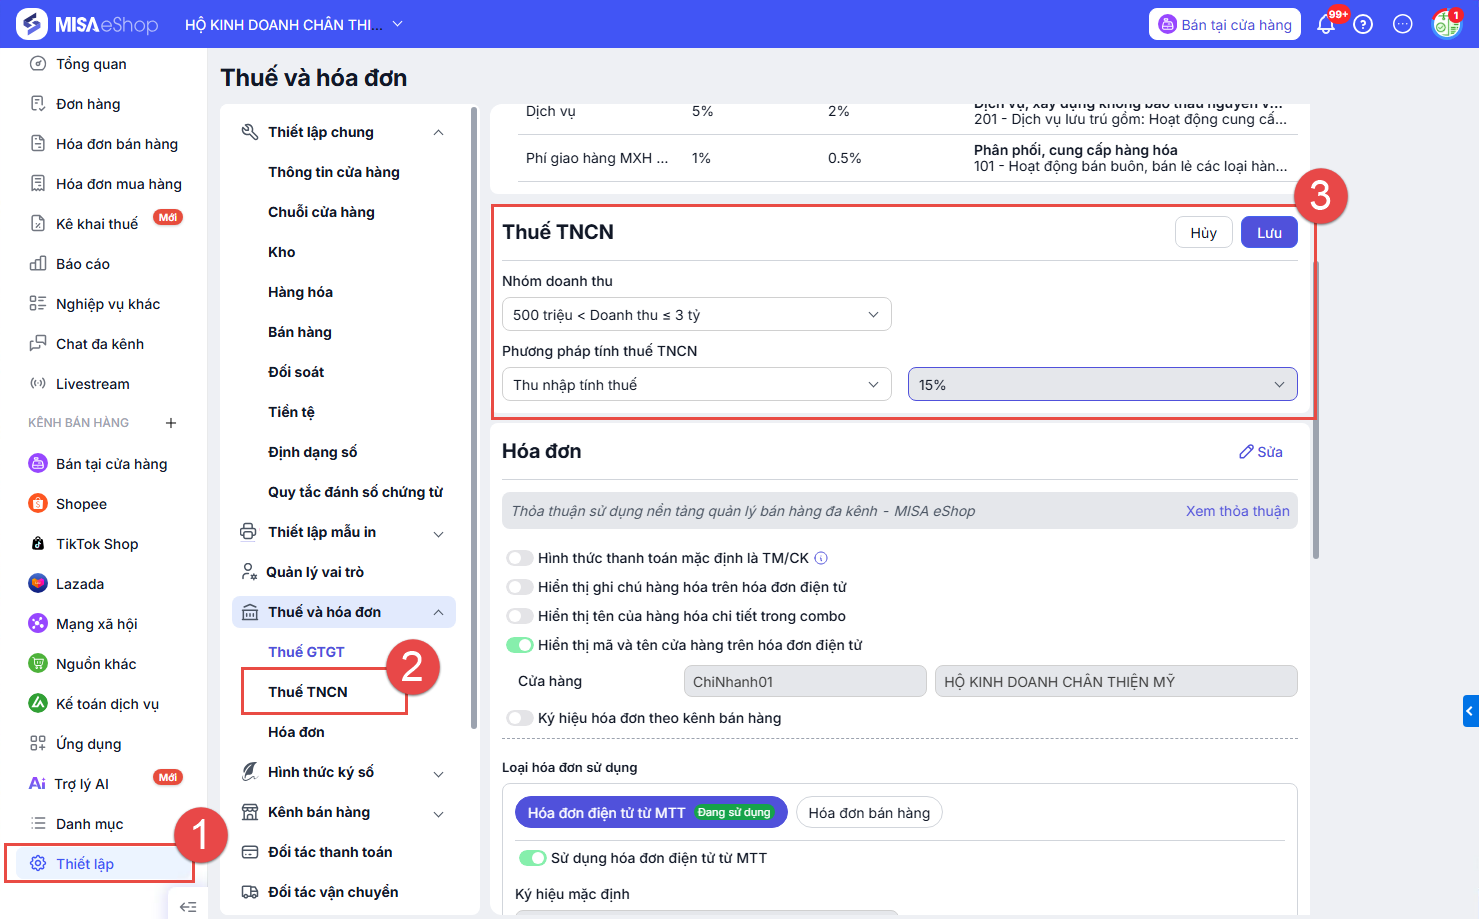Open the Nhóm doanh thu dropdown
The height and width of the screenshot is (919, 1479).
click(x=696, y=315)
